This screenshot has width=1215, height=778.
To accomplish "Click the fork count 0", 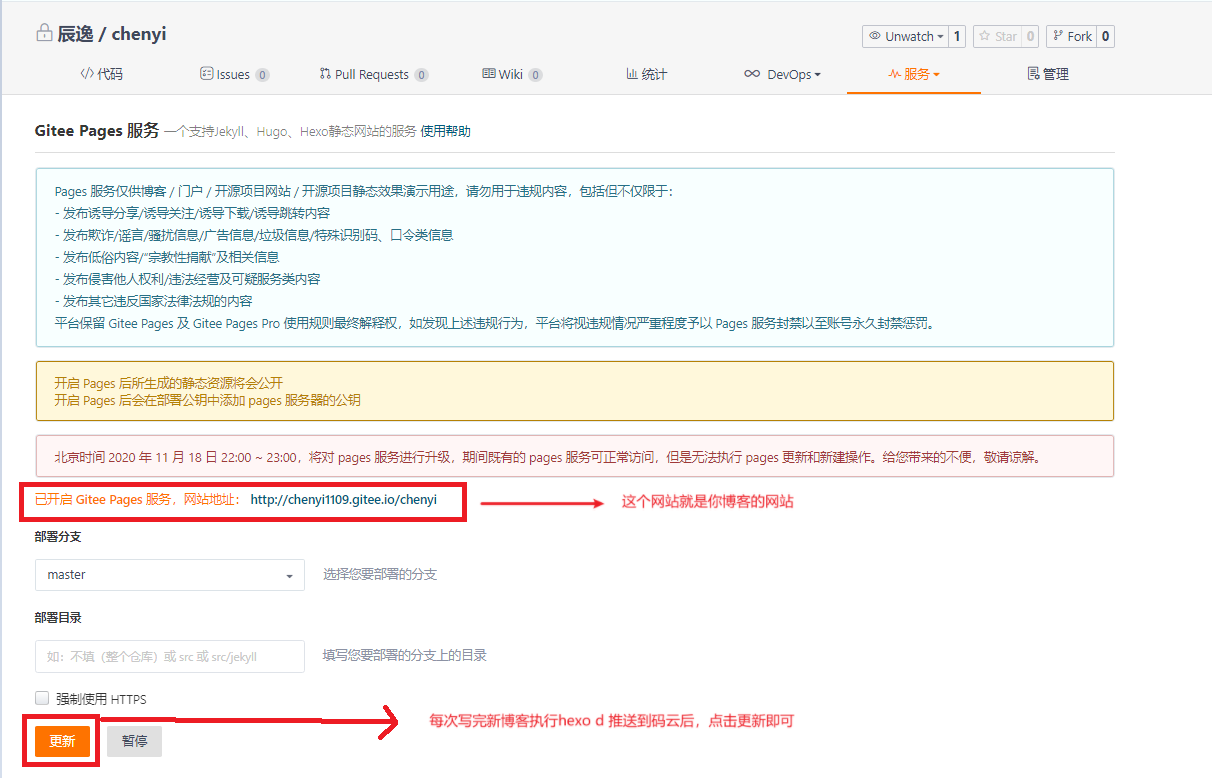I will (1105, 36).
